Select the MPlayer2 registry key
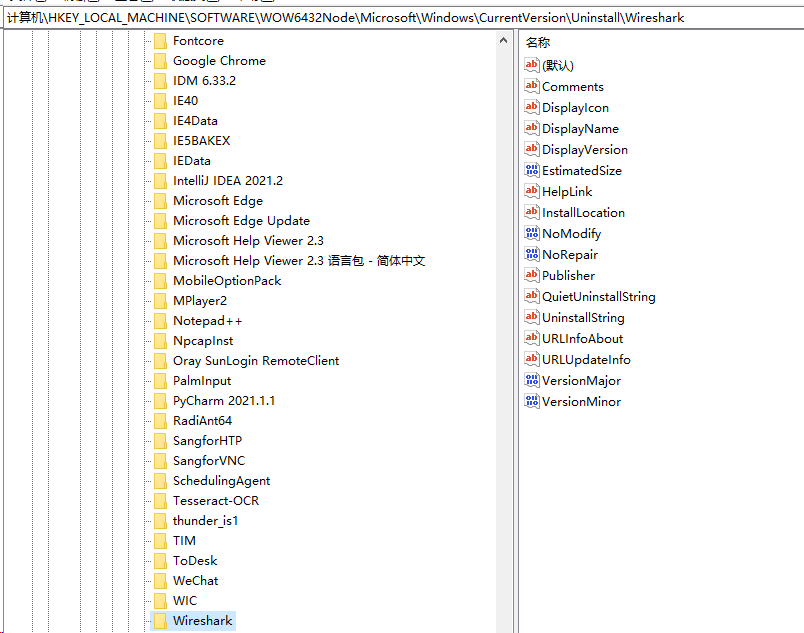Screen dimensions: 804x633 pyautogui.click(x=199, y=301)
